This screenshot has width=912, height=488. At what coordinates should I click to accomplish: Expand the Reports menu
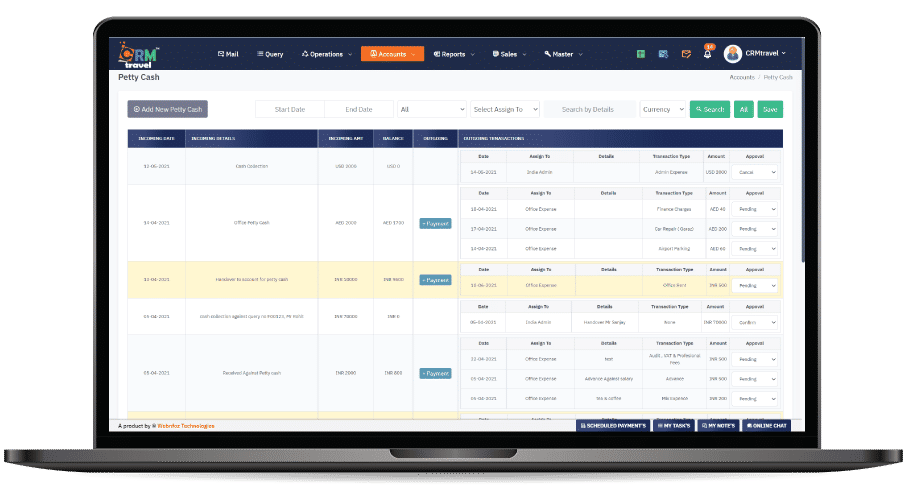click(454, 54)
